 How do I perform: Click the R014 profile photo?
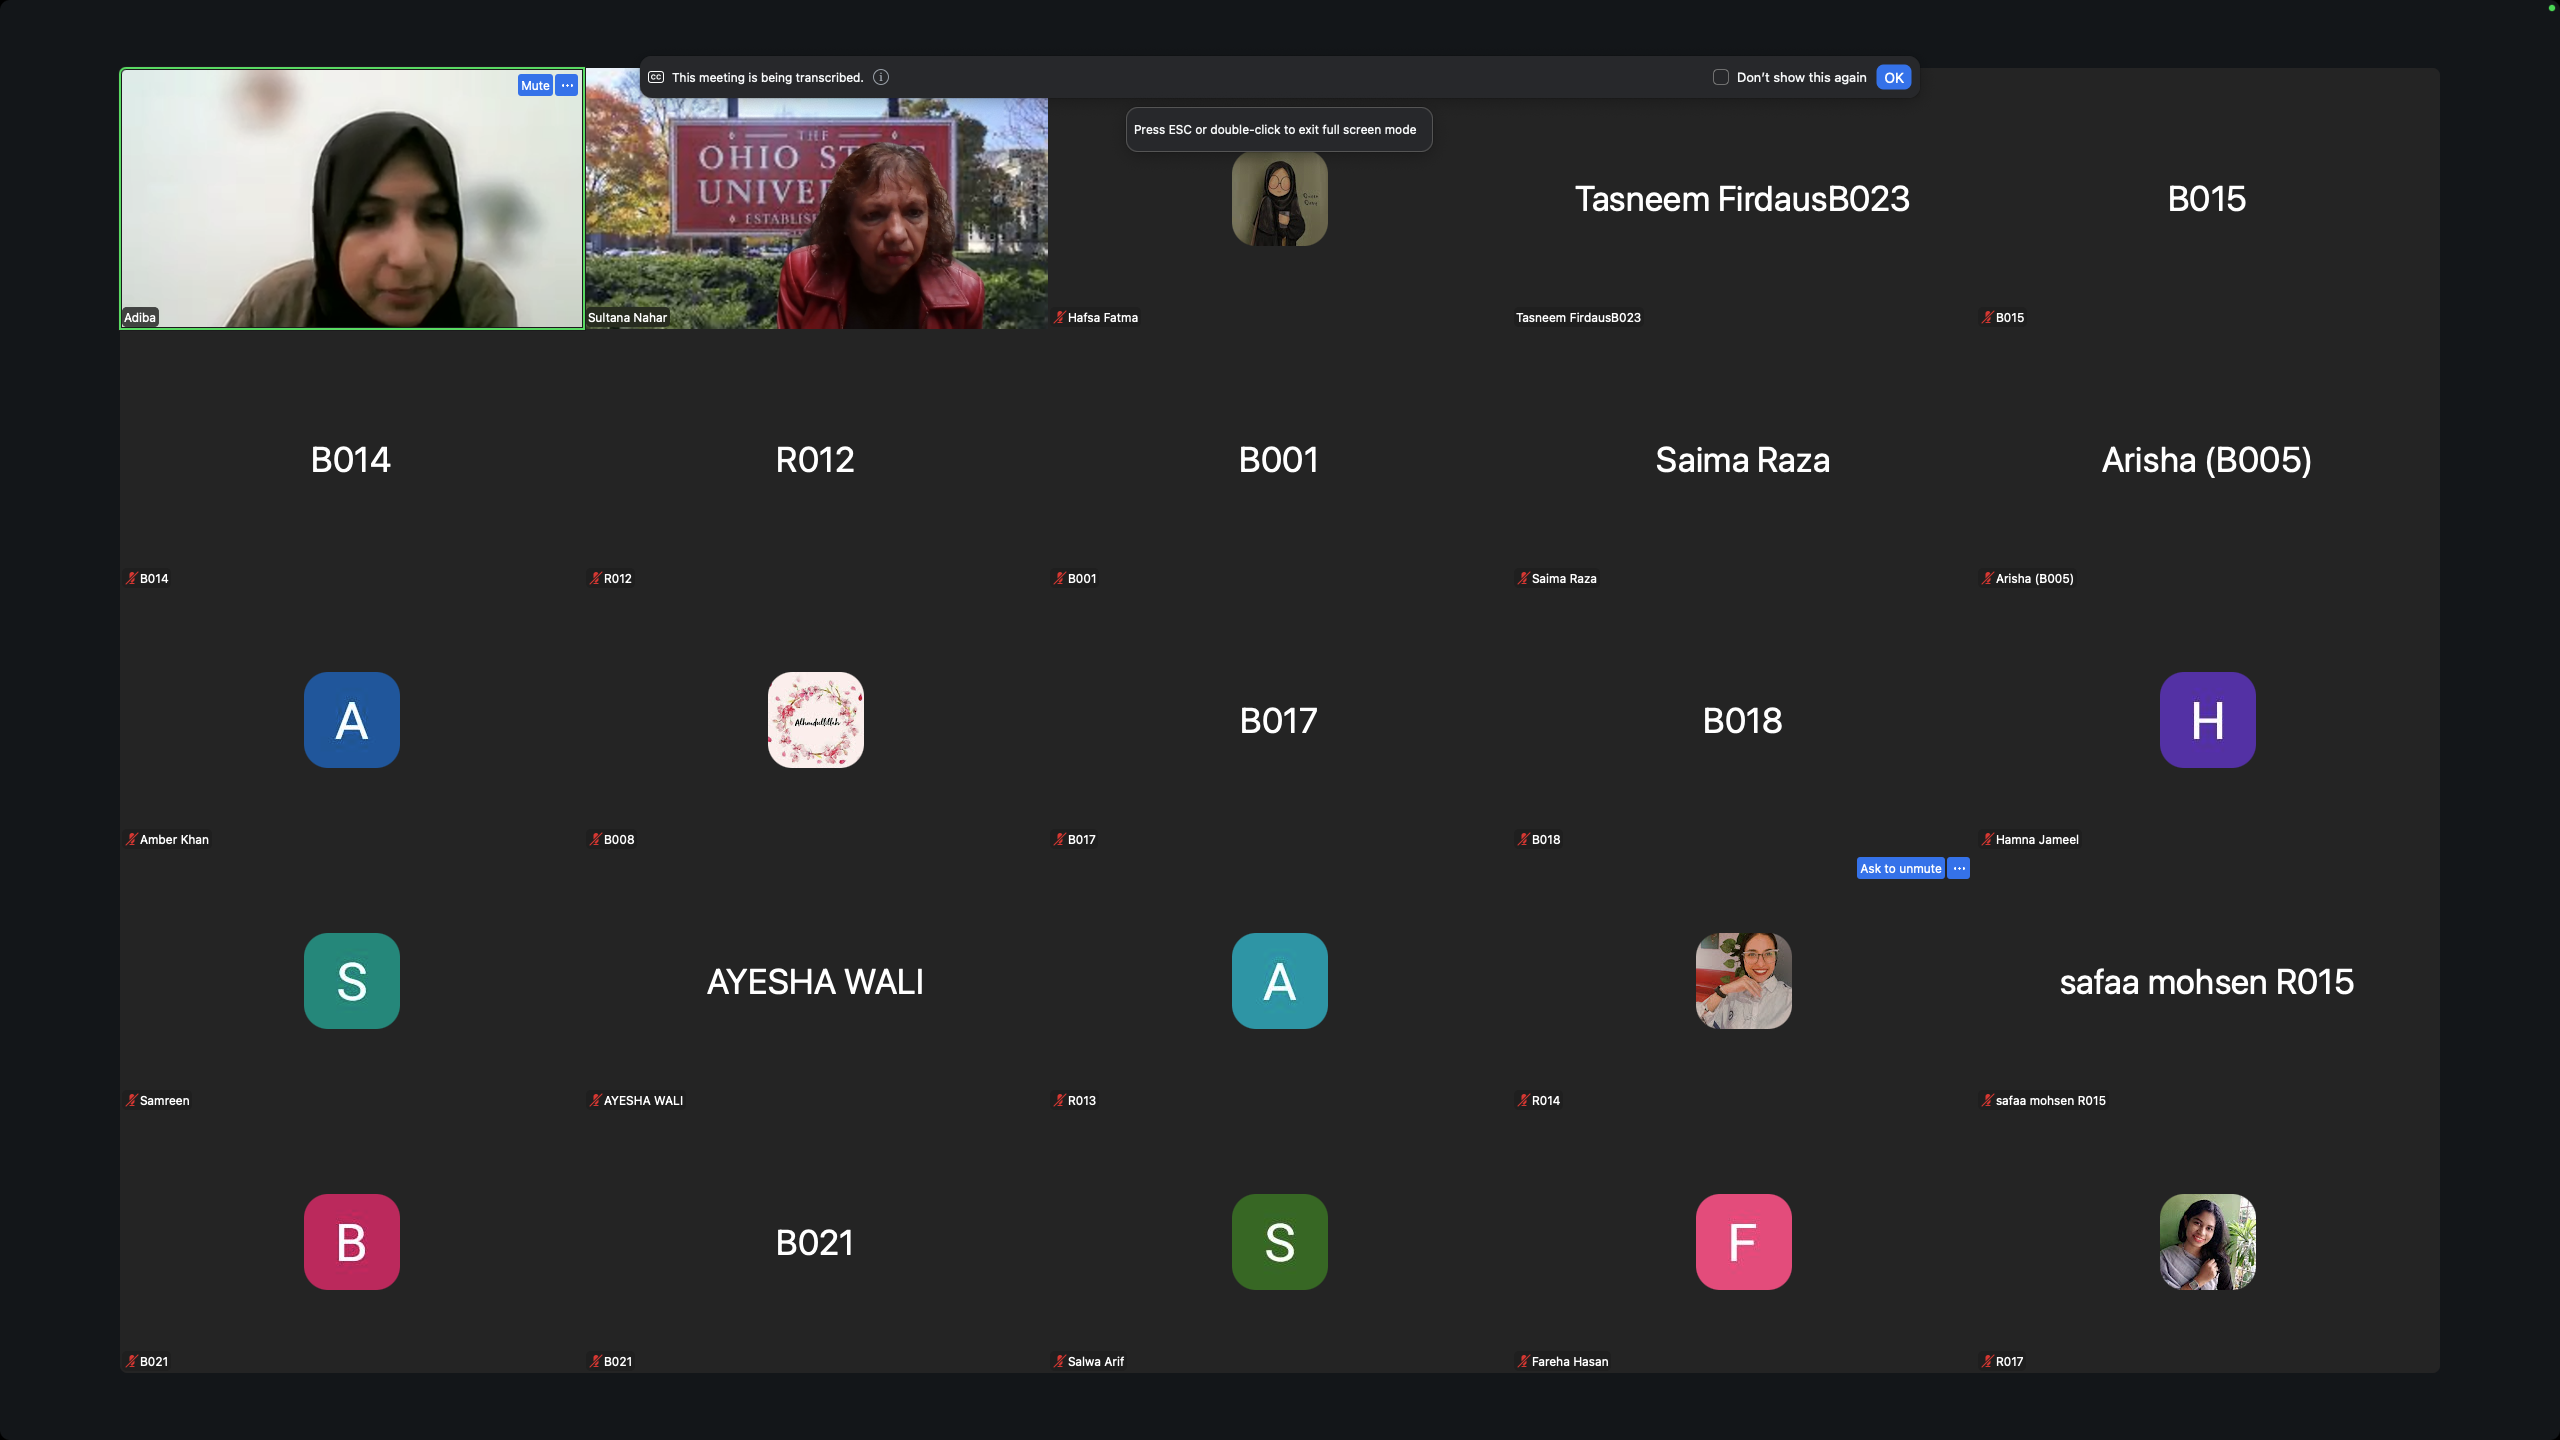(1743, 981)
